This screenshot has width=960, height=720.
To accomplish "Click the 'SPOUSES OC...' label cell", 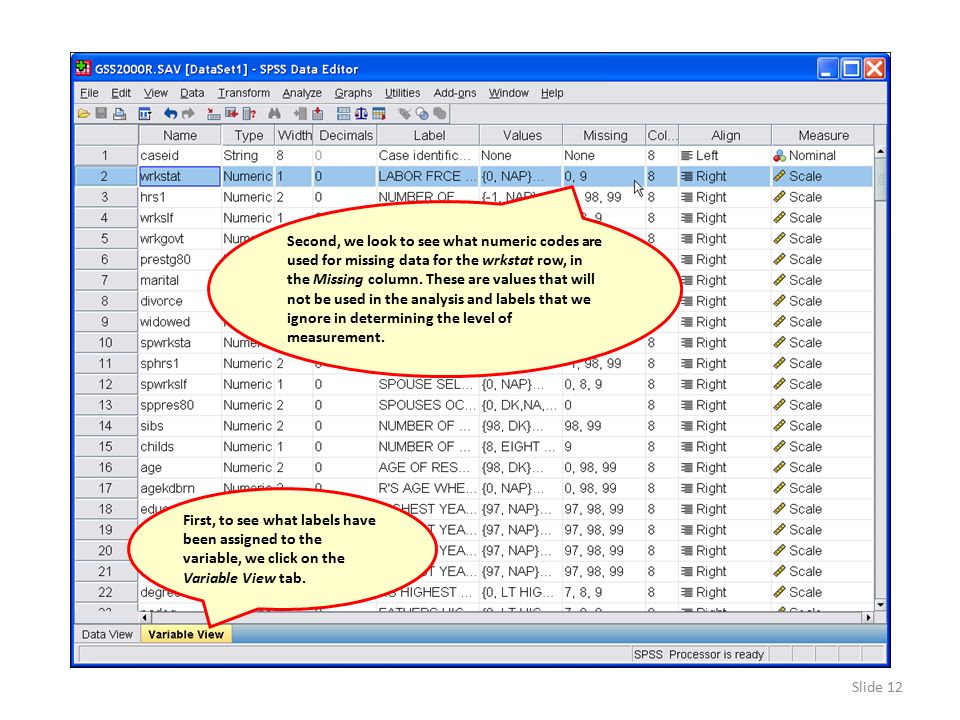I will 427,405.
